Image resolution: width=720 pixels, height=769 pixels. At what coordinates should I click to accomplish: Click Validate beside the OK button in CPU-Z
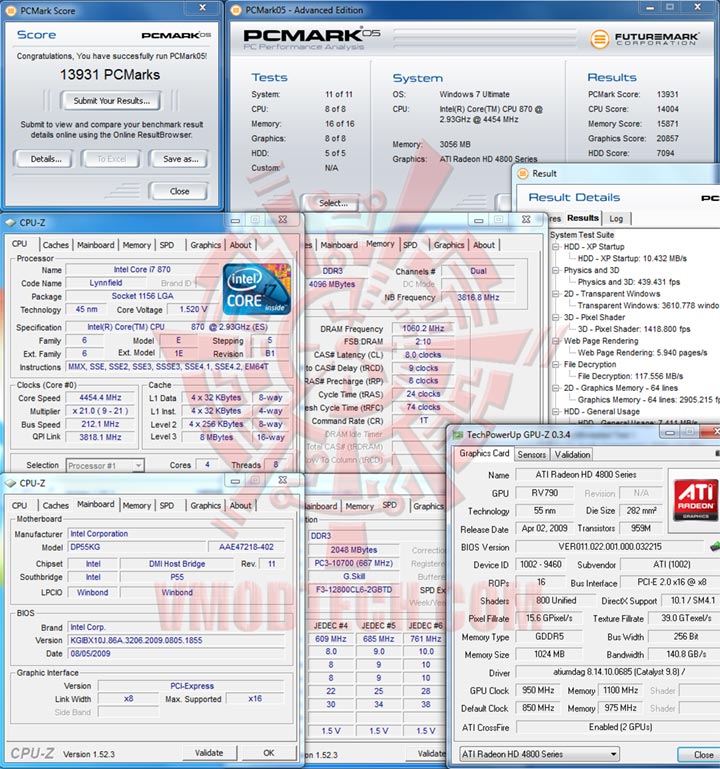click(209, 753)
